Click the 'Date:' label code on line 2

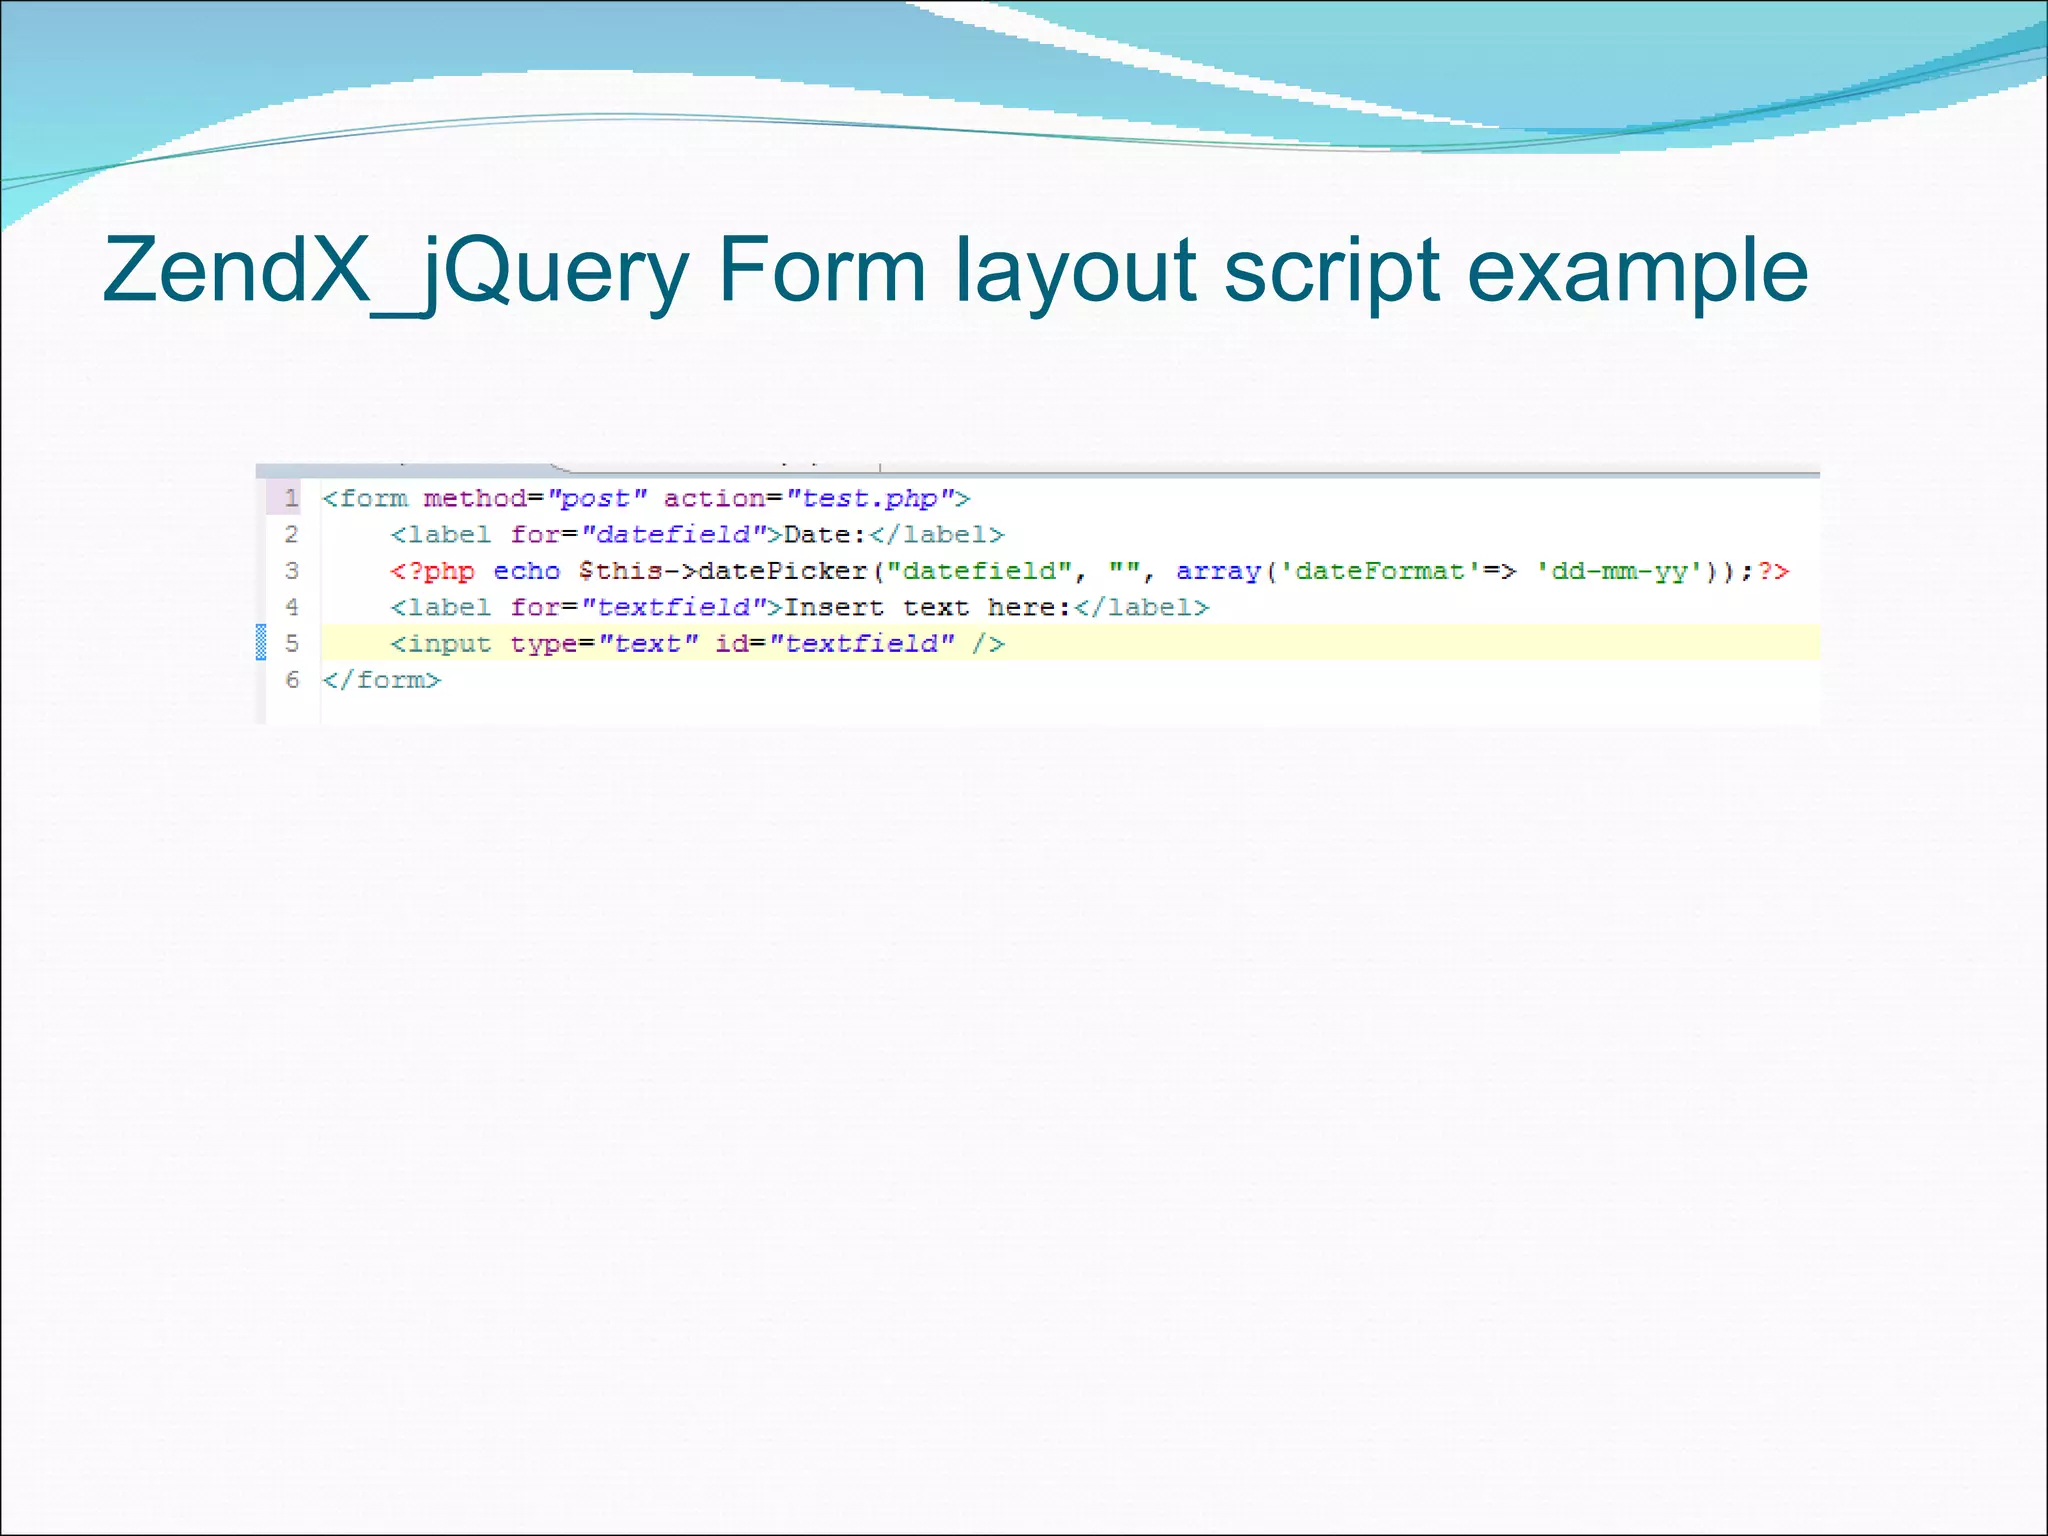click(697, 535)
